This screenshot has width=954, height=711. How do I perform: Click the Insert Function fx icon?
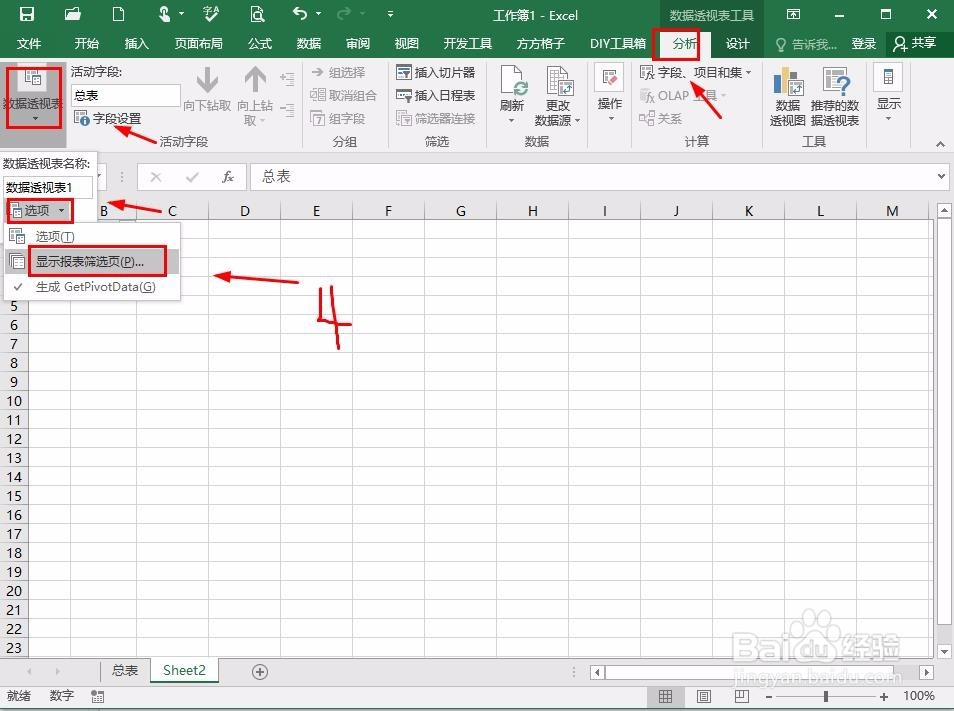click(228, 177)
